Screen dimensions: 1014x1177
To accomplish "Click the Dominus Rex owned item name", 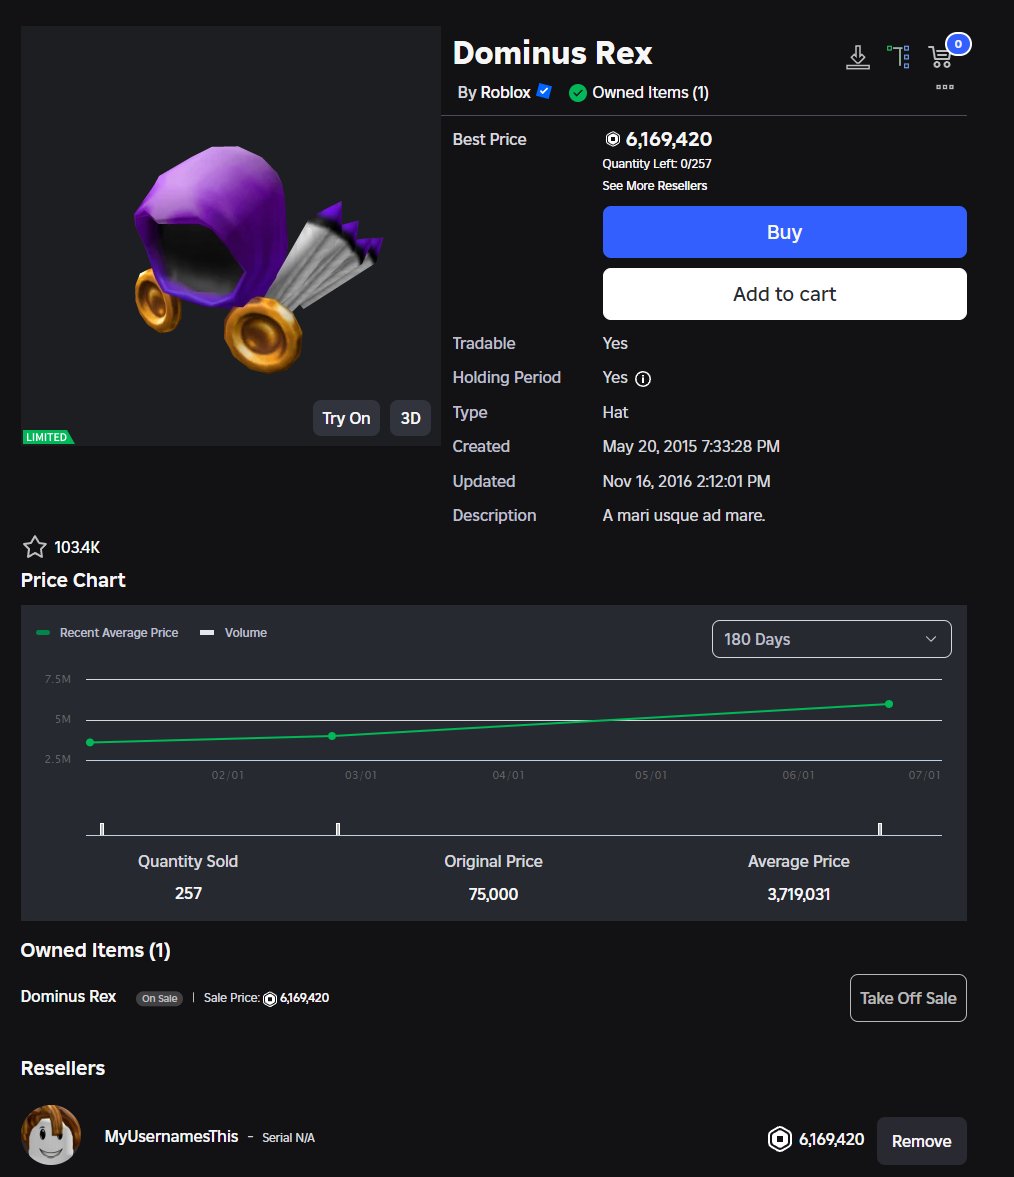I will 68,996.
